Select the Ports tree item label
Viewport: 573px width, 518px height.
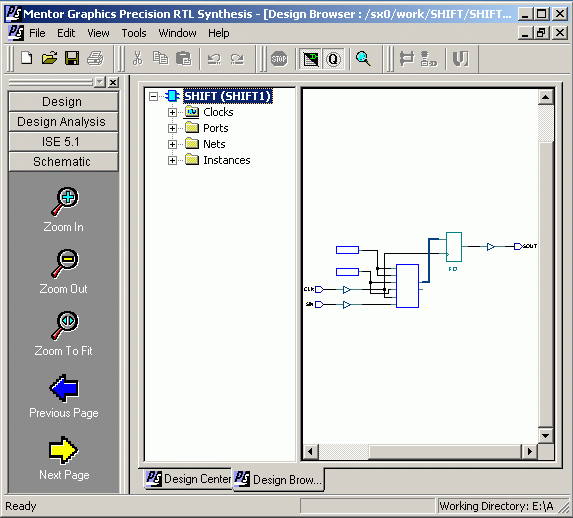[216, 128]
